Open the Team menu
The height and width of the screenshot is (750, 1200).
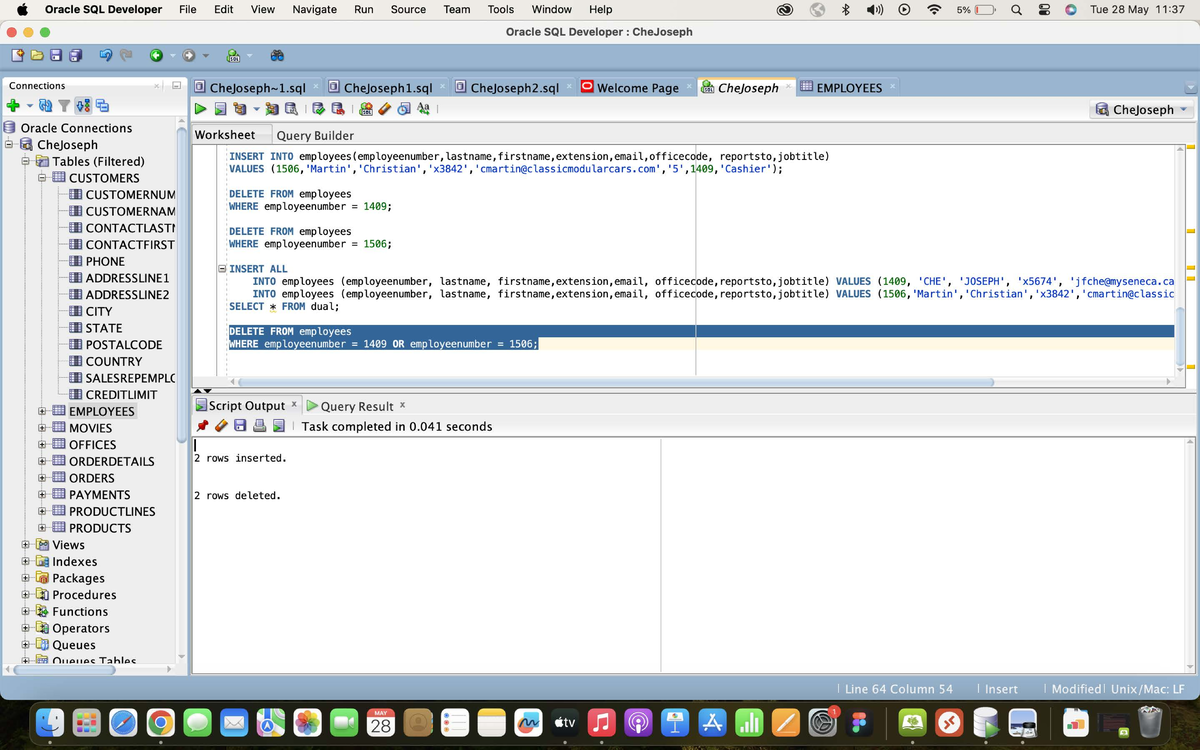click(x=457, y=9)
